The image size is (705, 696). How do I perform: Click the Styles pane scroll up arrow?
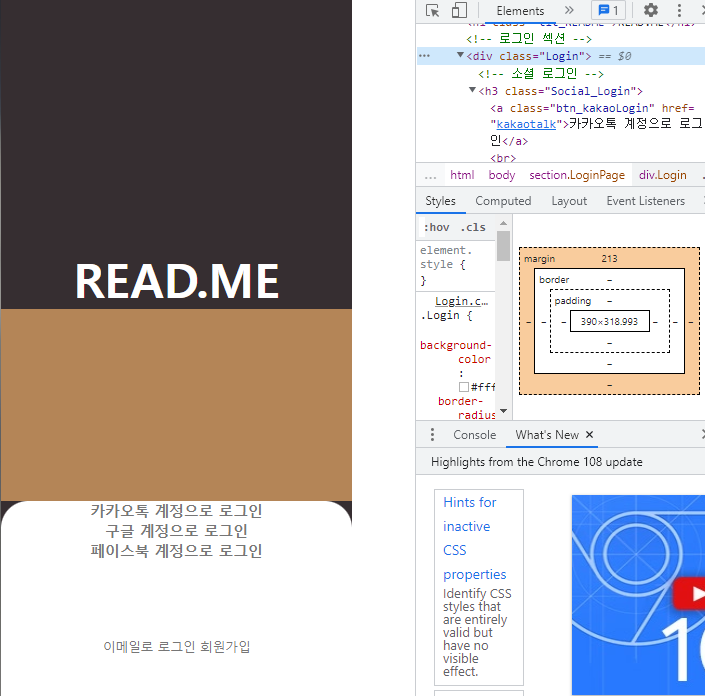click(503, 223)
